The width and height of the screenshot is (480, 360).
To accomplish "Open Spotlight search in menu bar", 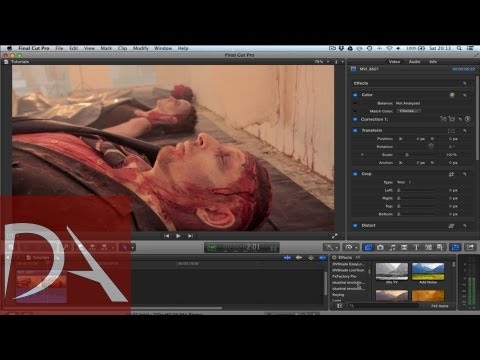I will [459, 48].
